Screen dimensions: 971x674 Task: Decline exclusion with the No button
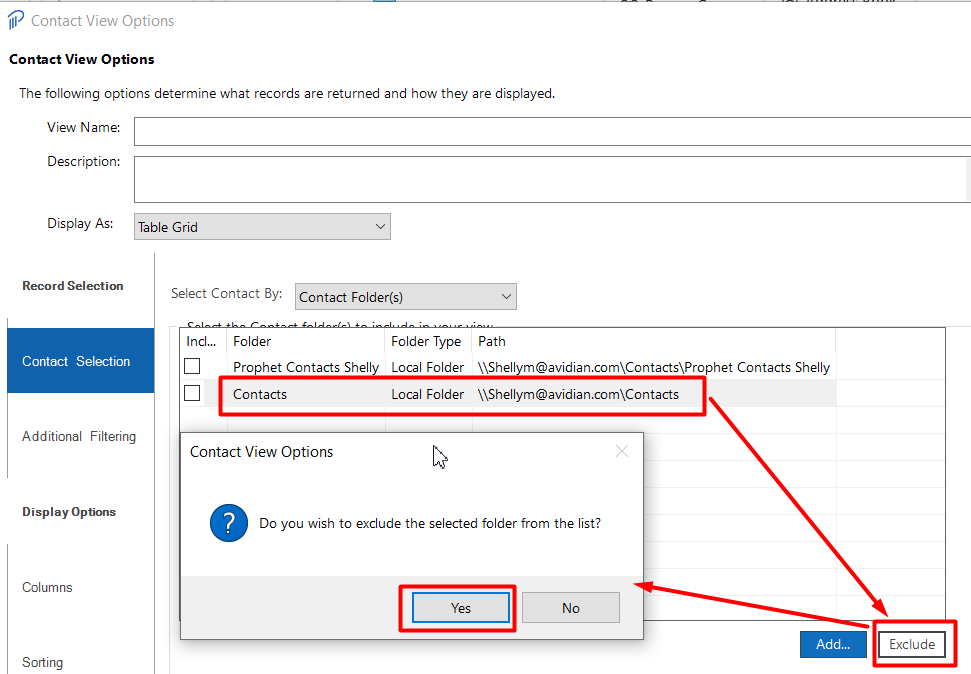coord(570,608)
